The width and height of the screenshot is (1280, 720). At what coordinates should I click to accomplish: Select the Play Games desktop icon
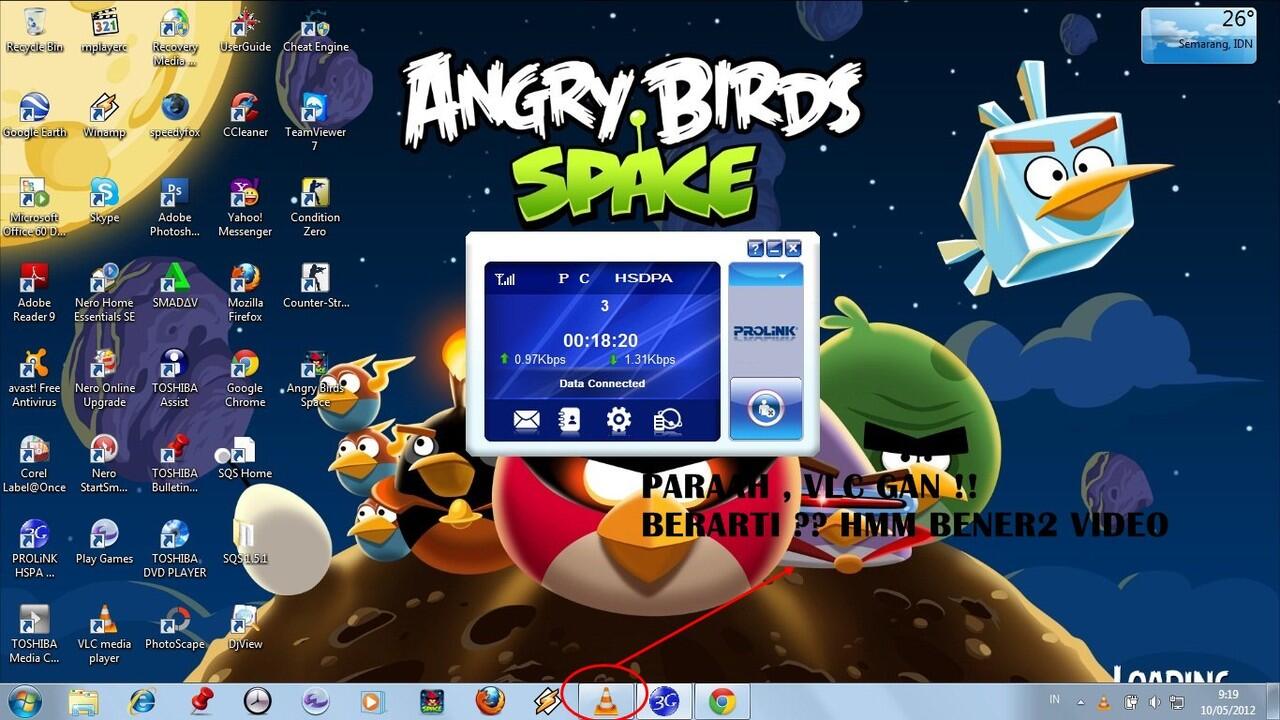tap(104, 542)
